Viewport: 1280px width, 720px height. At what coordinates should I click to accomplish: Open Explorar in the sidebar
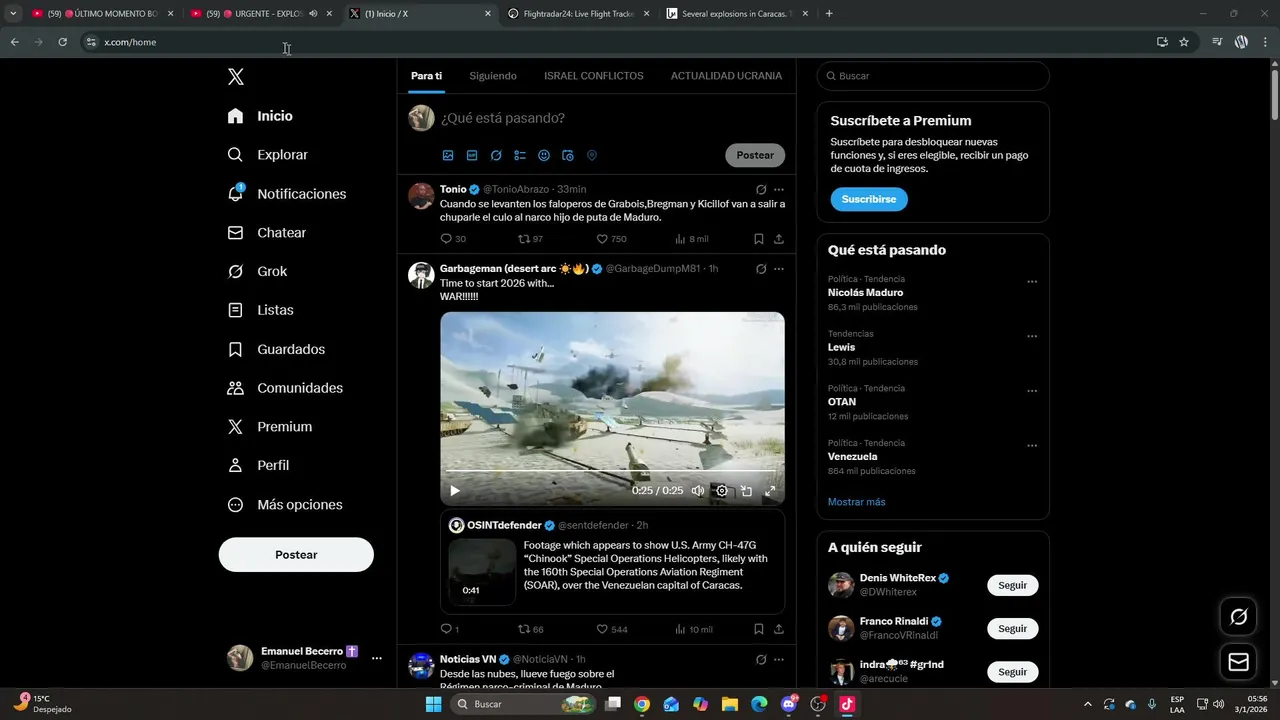(x=267, y=155)
